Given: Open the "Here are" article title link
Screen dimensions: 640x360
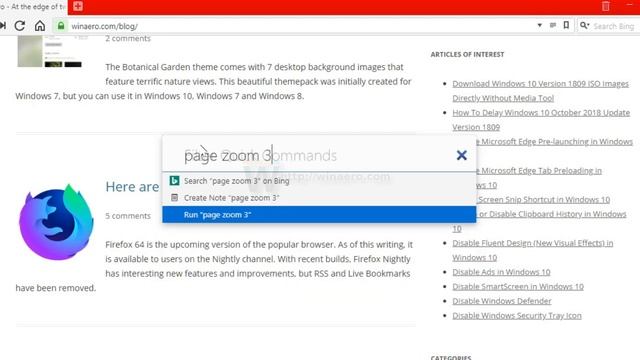Looking at the screenshot, I should [x=132, y=187].
